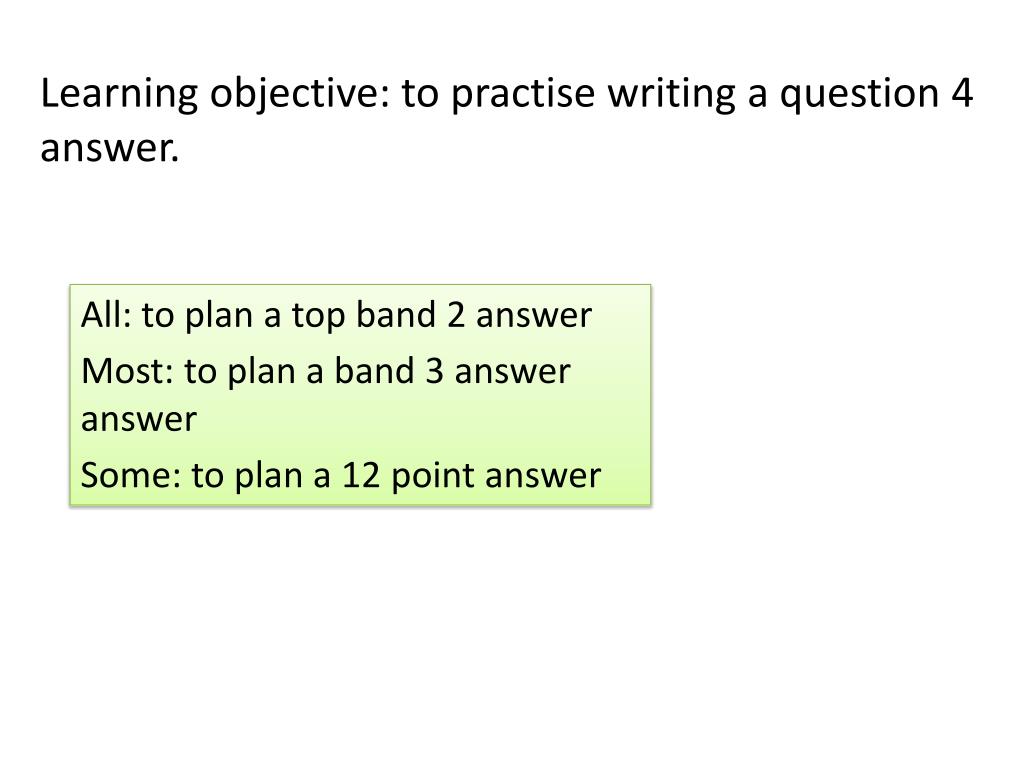Click the 'question 4' text in heading

[876, 93]
